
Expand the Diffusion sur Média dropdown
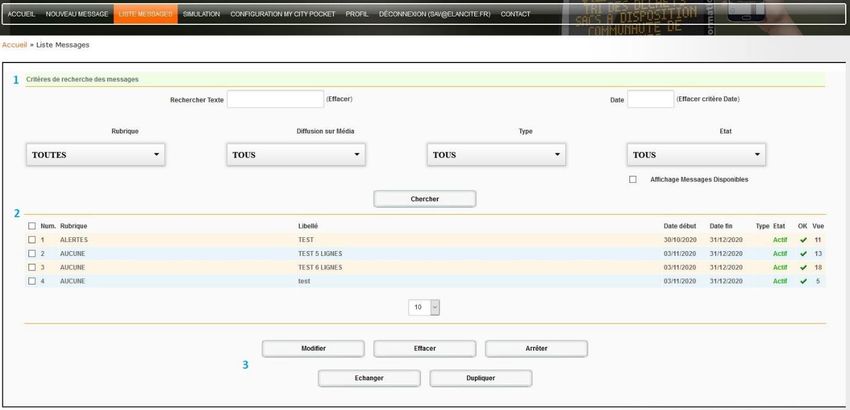click(296, 155)
